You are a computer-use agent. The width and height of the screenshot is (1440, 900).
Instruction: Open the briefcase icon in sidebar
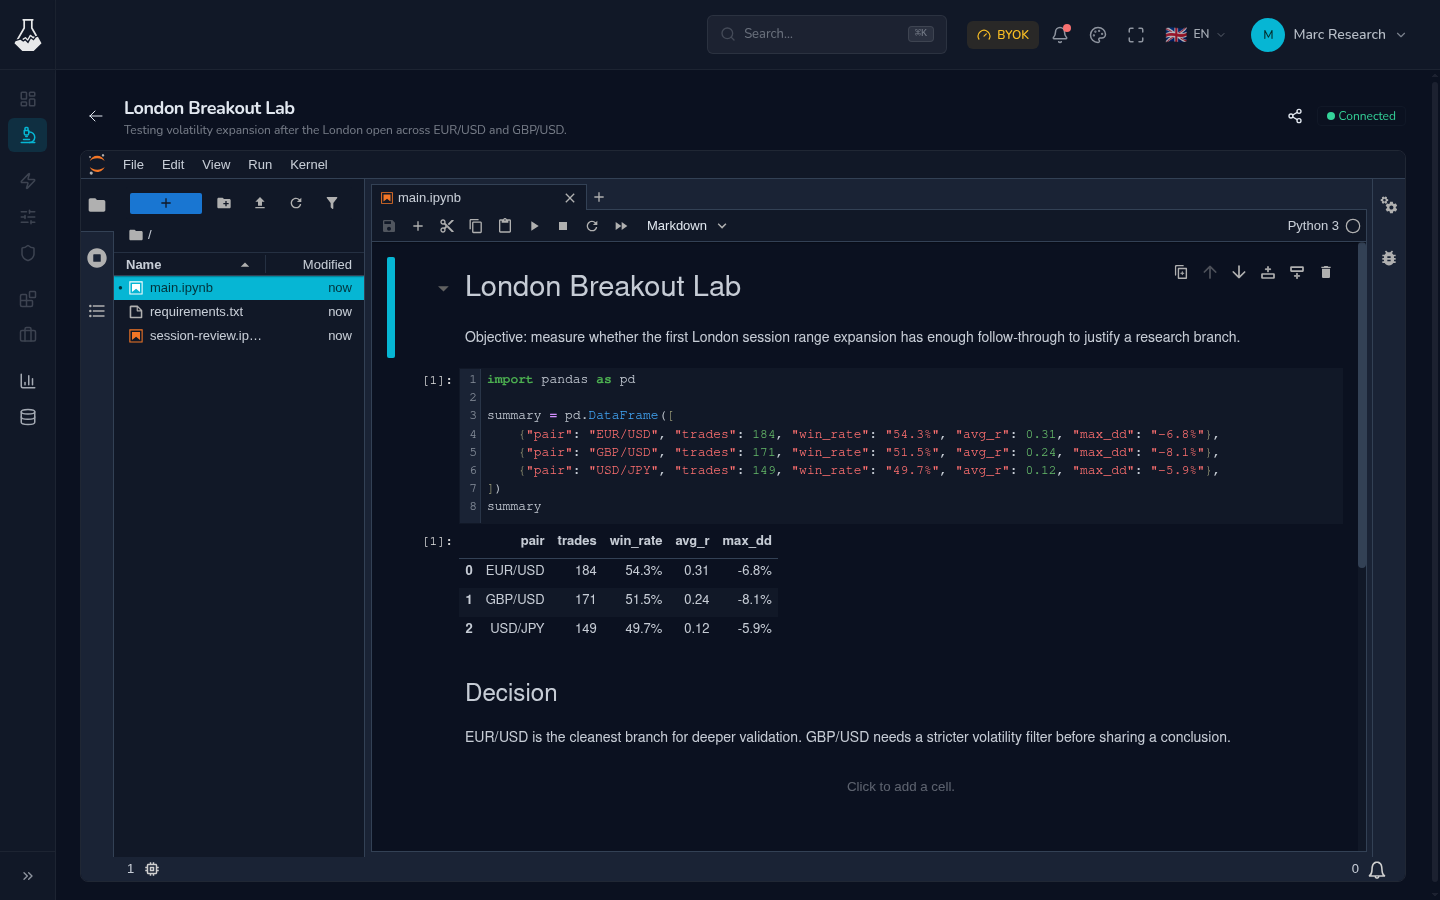28,335
